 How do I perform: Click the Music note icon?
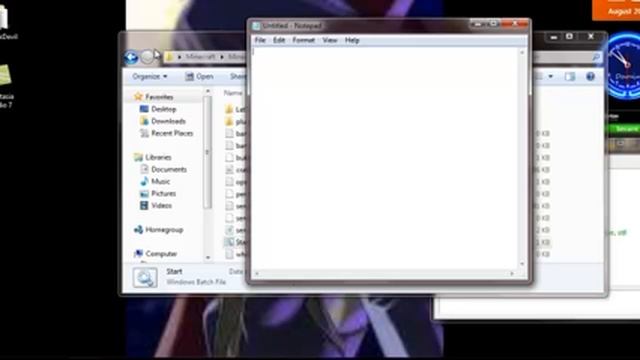pyautogui.click(x=144, y=181)
